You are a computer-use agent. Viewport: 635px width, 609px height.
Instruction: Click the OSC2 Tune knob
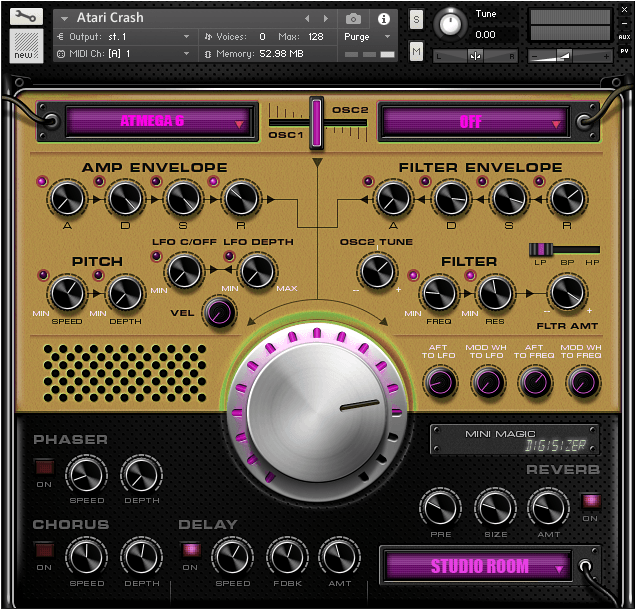pos(377,271)
